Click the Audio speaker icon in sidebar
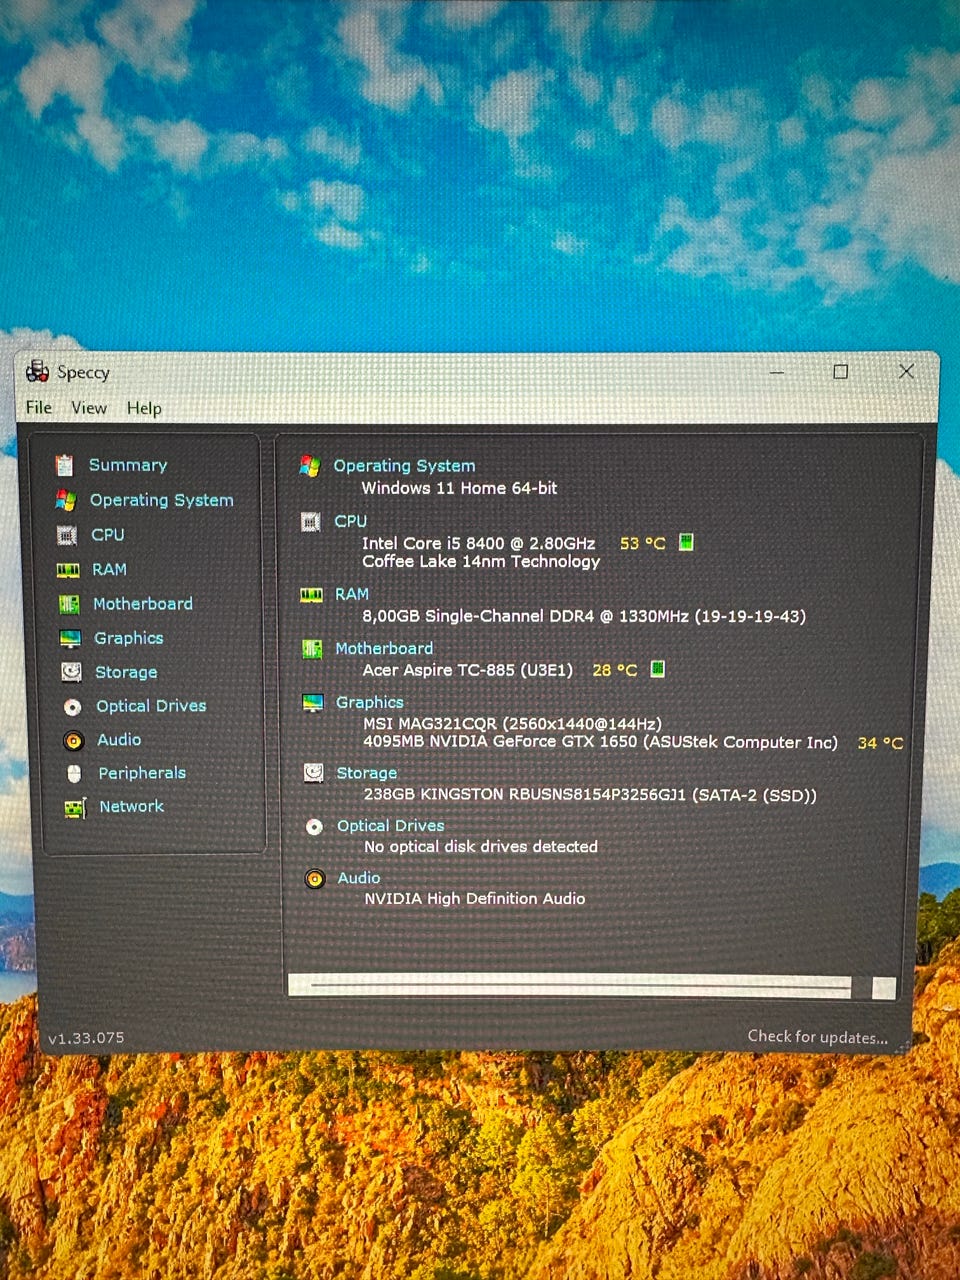 [x=73, y=741]
